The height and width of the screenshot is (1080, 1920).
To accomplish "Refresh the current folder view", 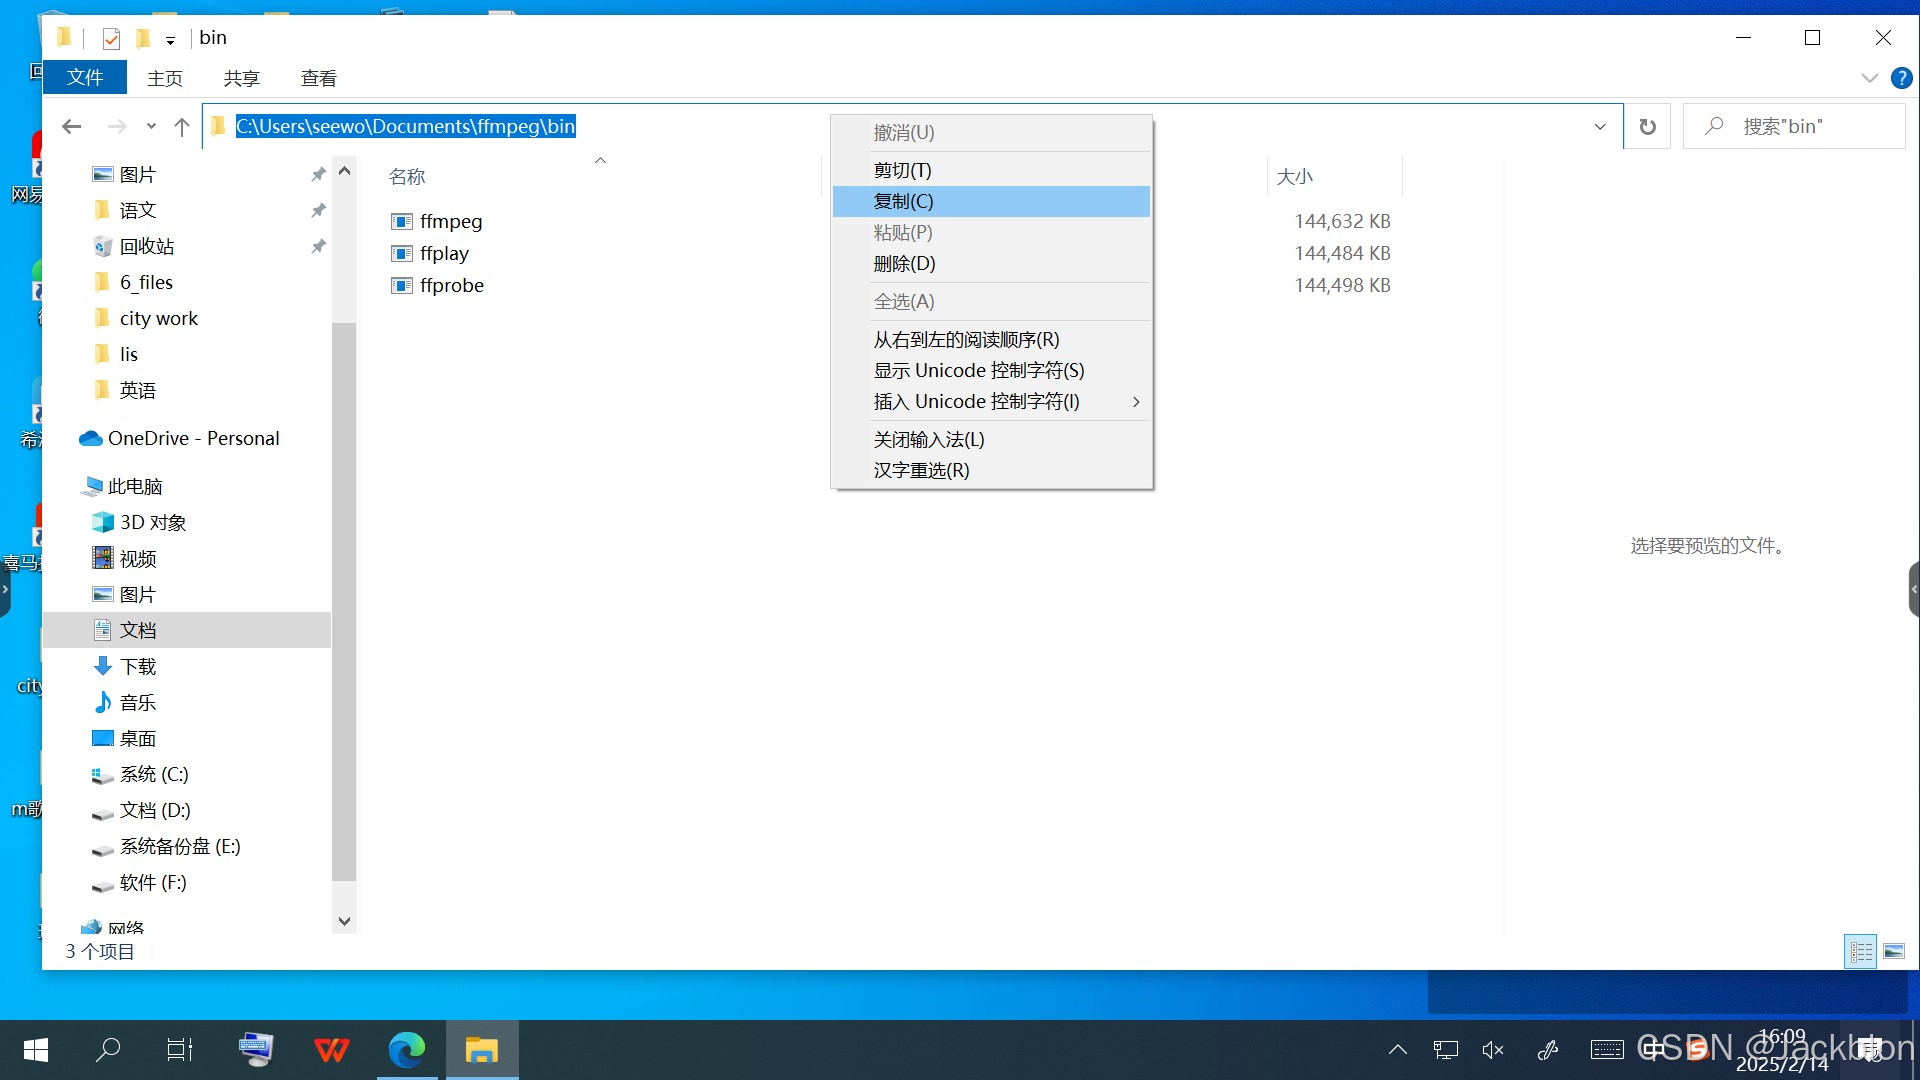I will [1647, 126].
